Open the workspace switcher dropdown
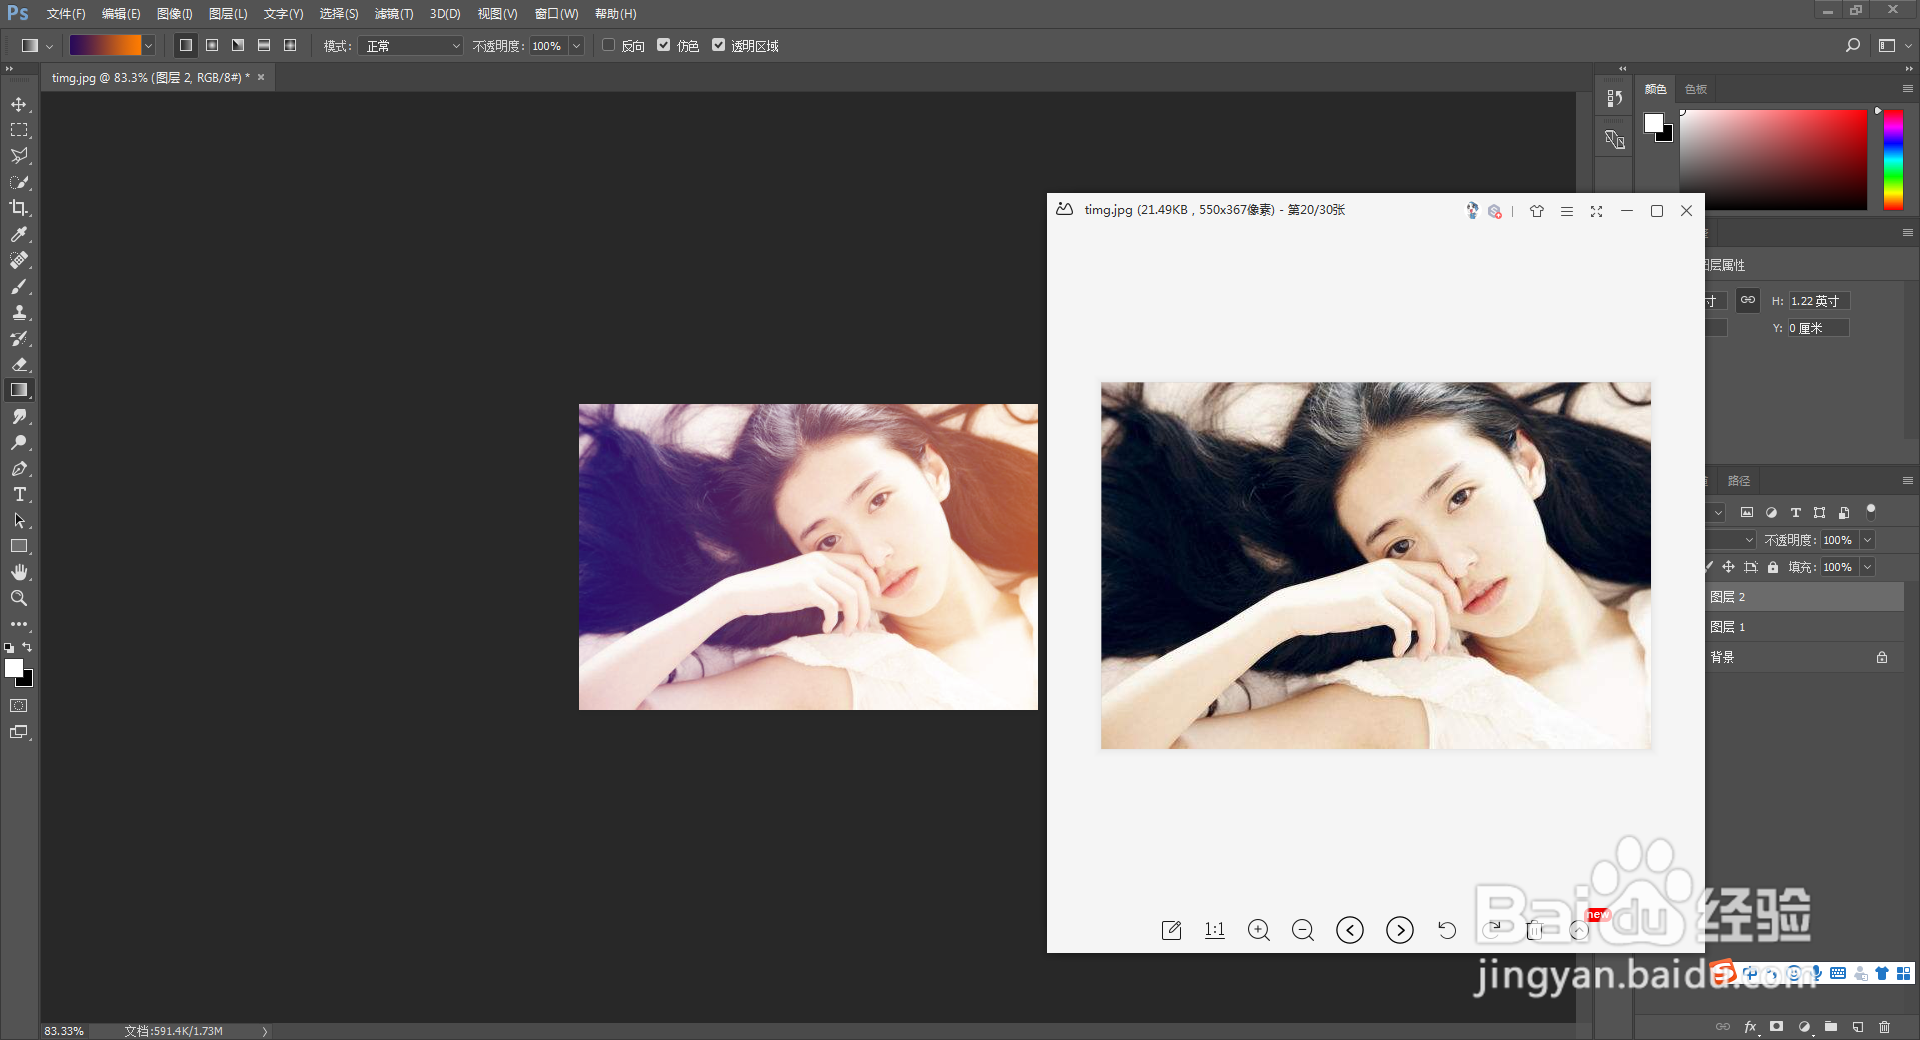The height and width of the screenshot is (1040, 1920). 1894,45
